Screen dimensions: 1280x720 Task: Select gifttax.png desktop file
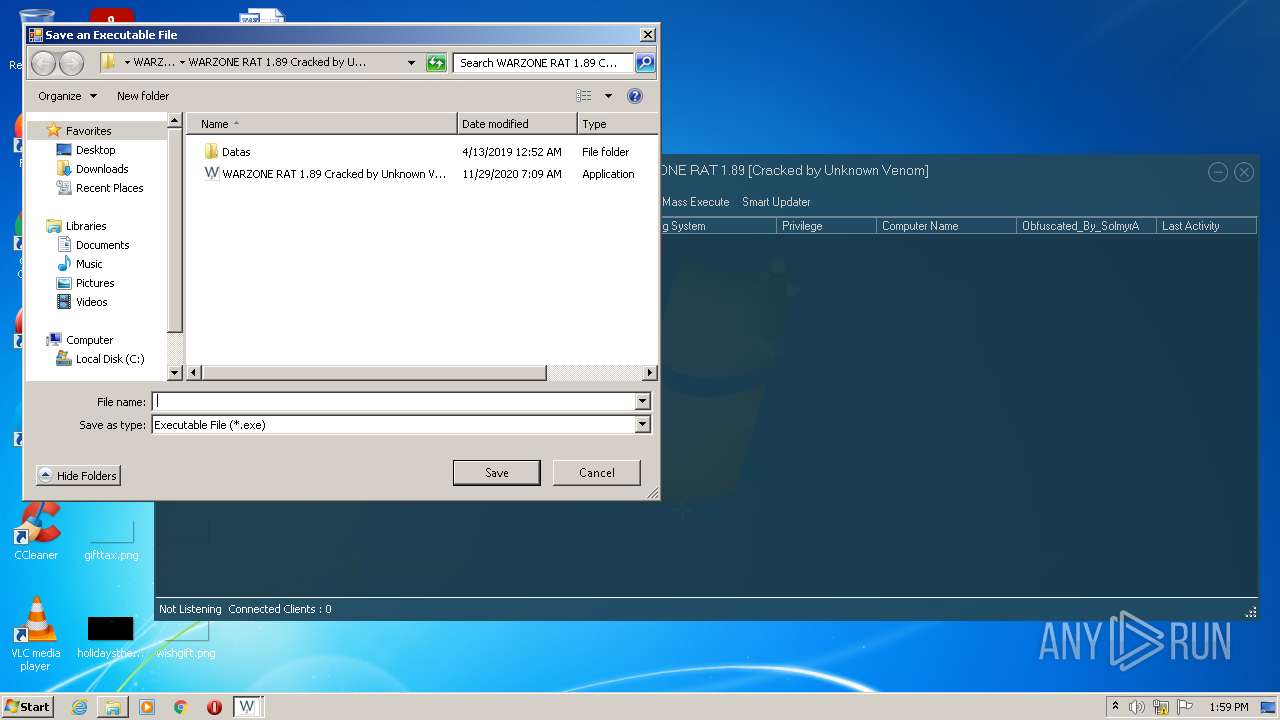click(x=111, y=540)
